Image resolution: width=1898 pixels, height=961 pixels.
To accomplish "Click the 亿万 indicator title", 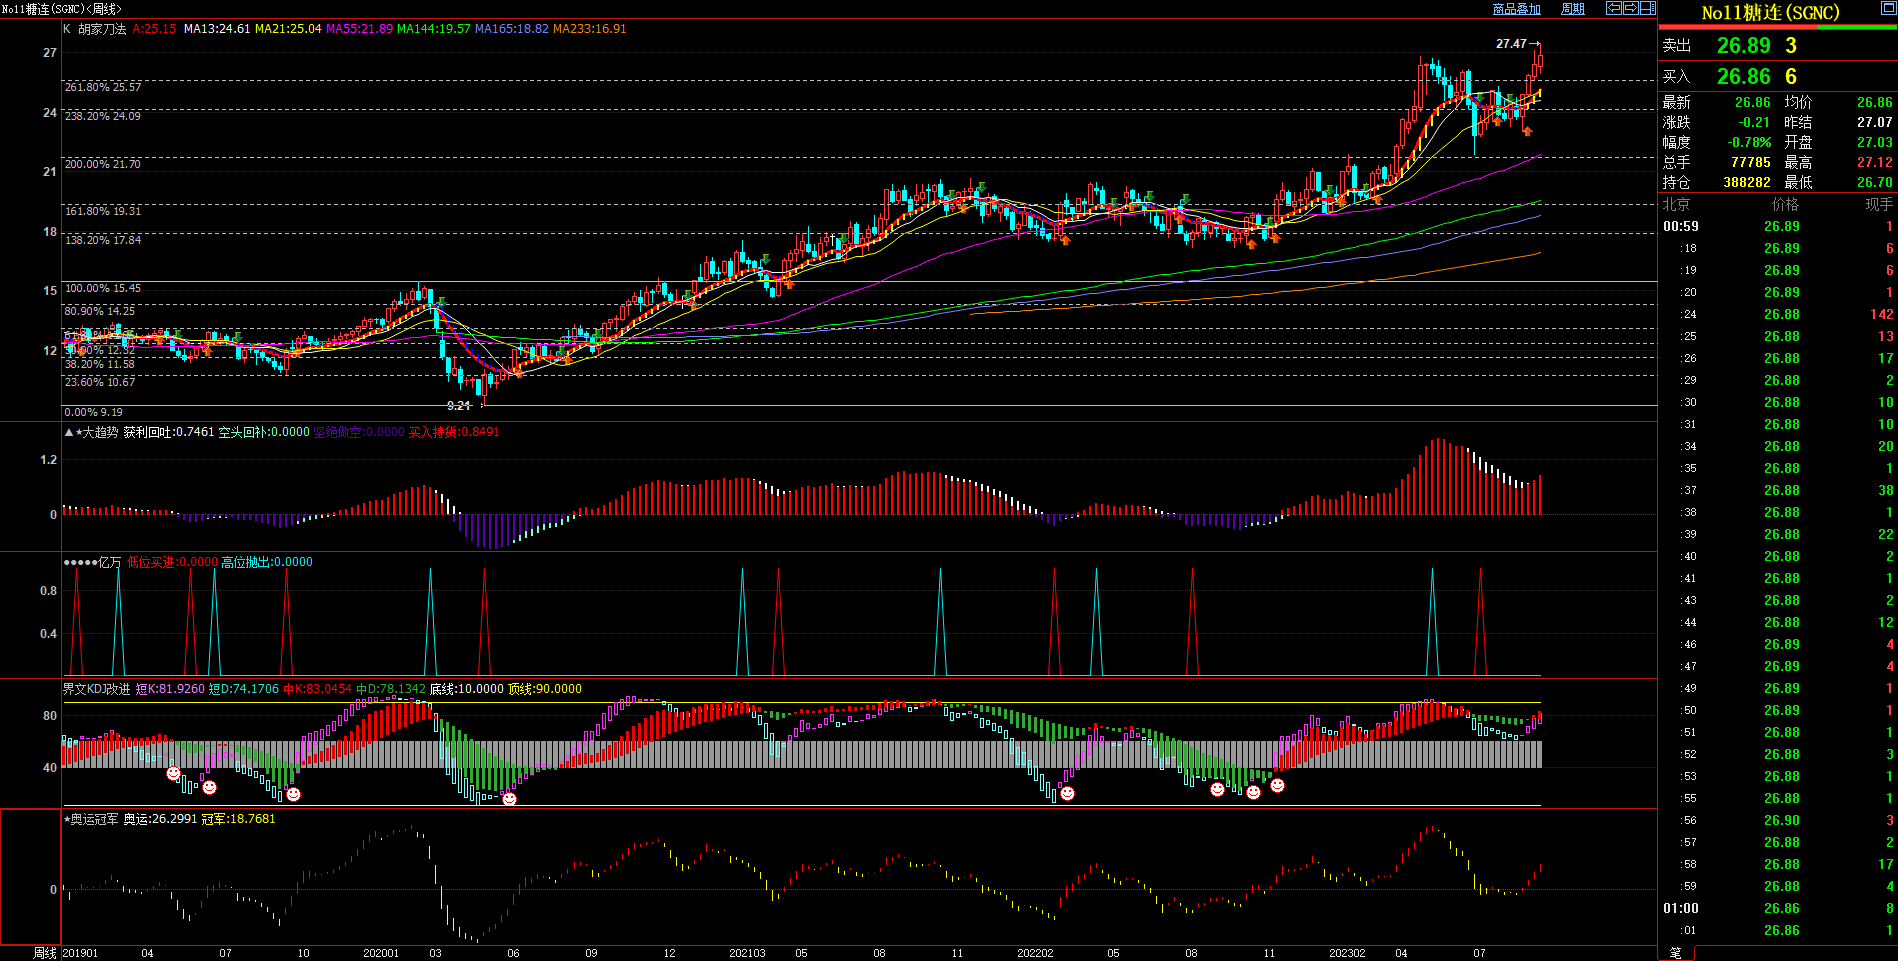I will coord(109,562).
